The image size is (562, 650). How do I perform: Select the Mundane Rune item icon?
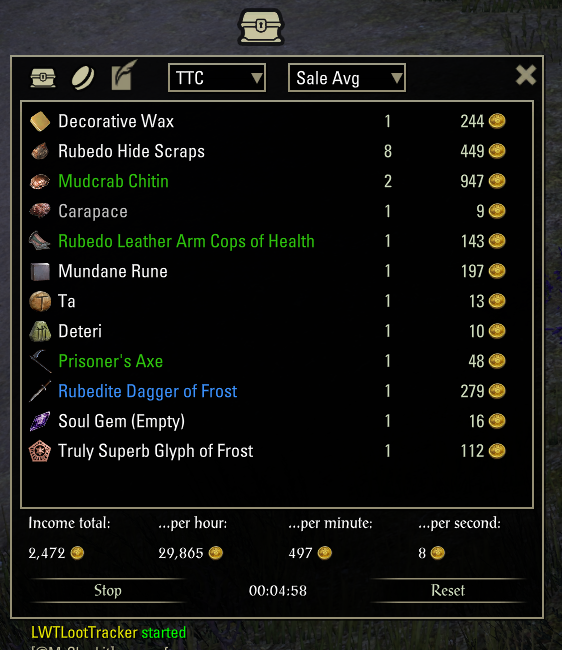pos(40,272)
